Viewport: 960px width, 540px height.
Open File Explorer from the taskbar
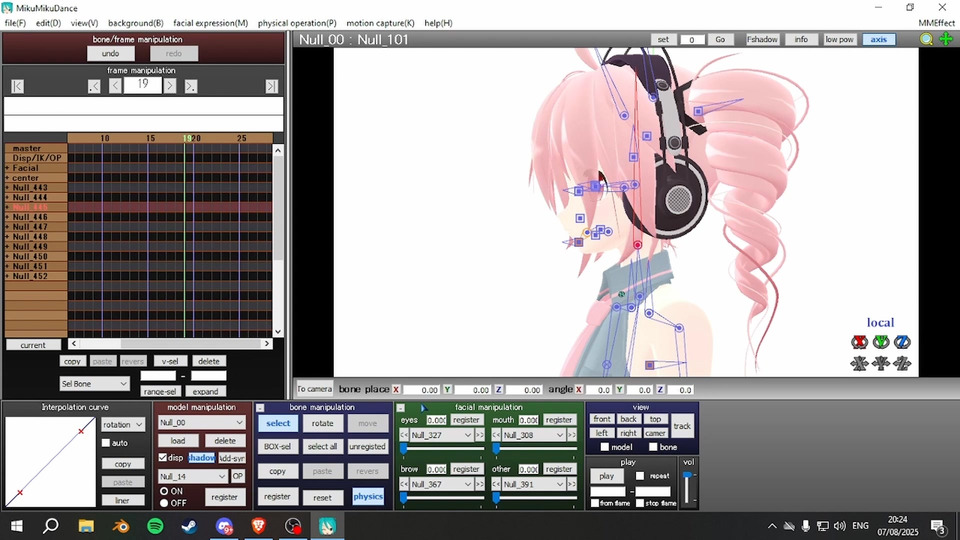coord(86,526)
